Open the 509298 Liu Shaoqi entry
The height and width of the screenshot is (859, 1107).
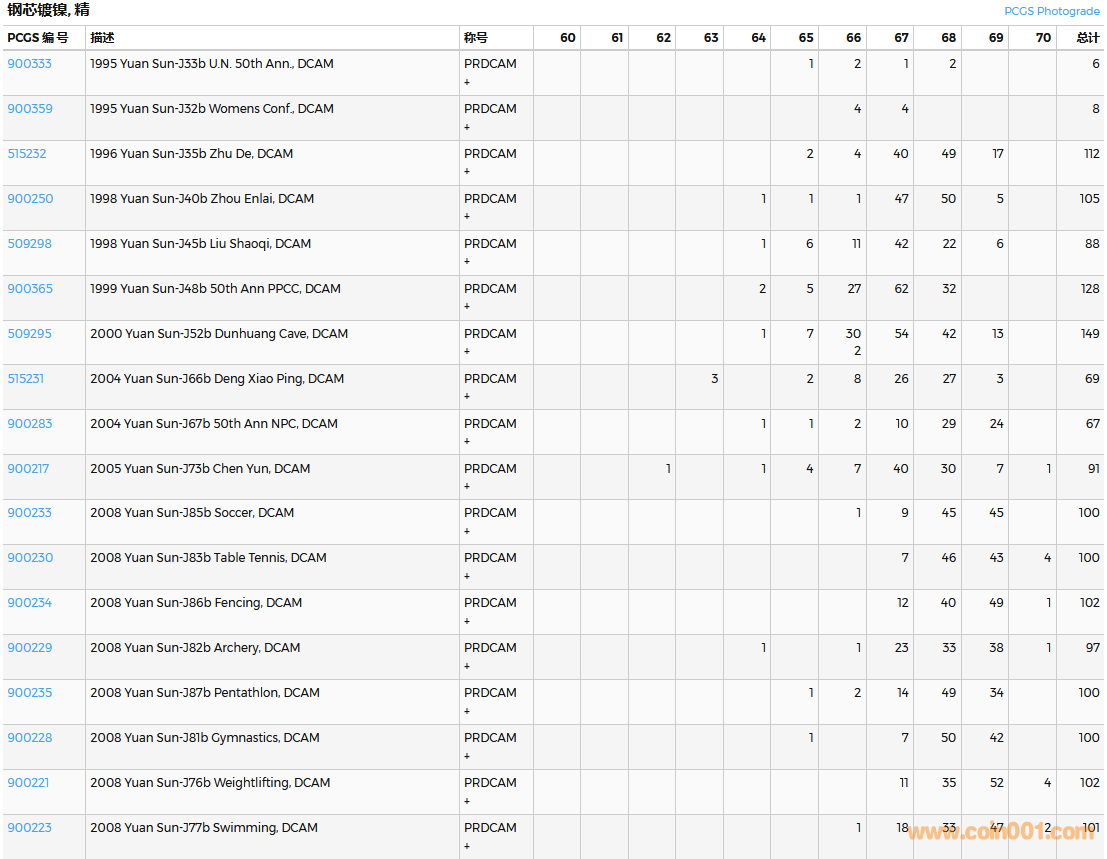click(29, 244)
